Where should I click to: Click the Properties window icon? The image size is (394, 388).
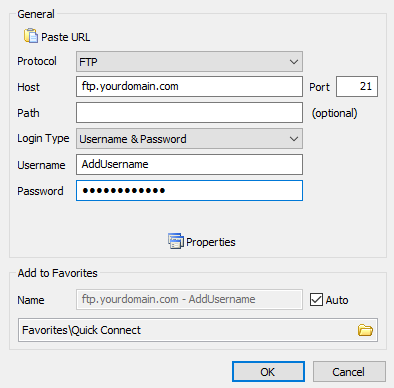tap(176, 241)
